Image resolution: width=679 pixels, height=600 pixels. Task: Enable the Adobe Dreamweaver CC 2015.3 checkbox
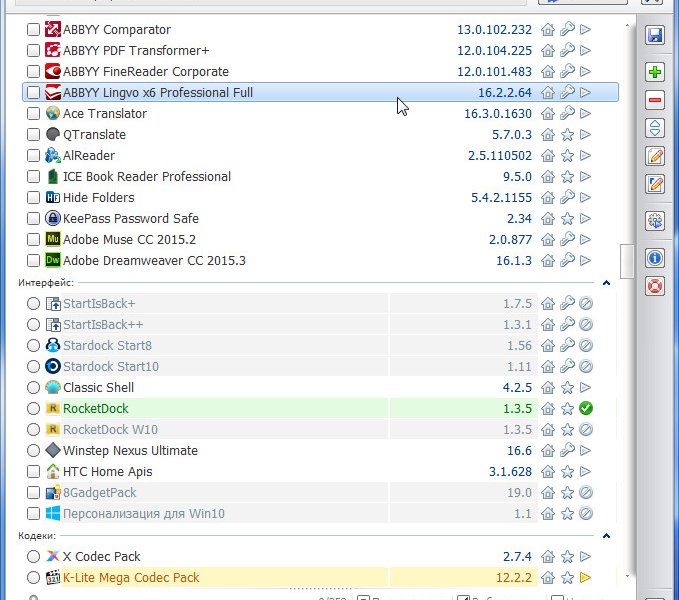[x=33, y=261]
